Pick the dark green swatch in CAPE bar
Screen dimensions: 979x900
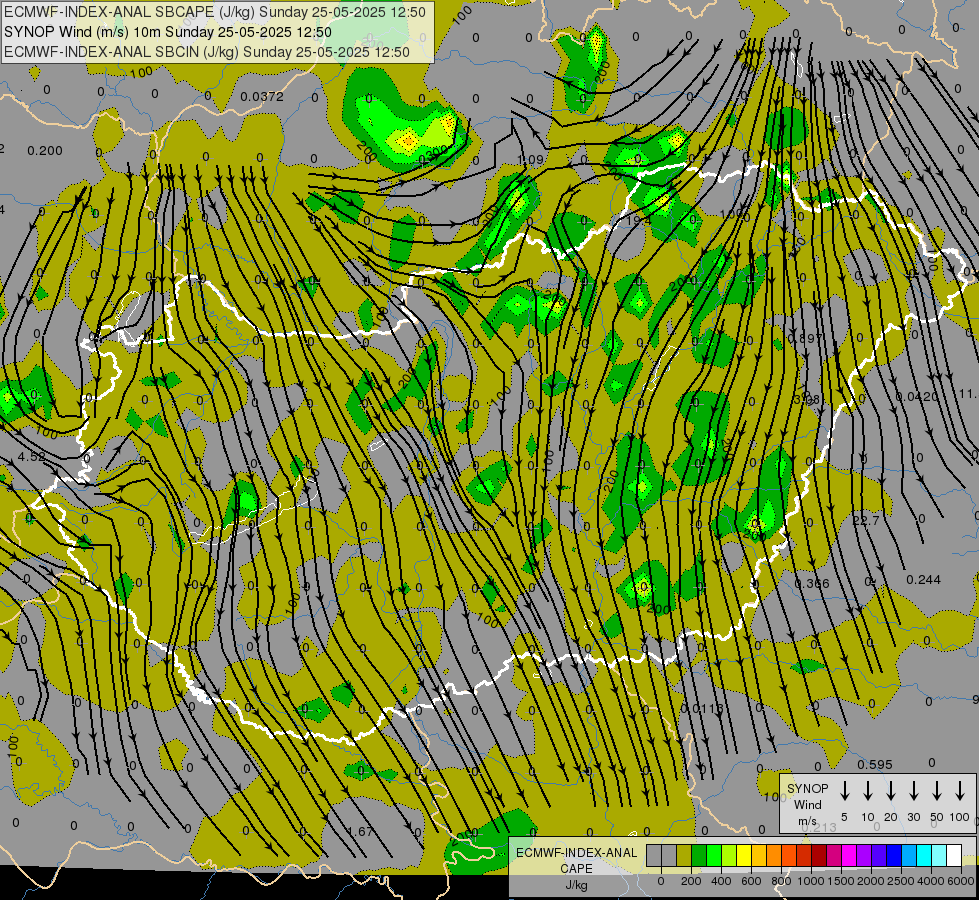(699, 856)
